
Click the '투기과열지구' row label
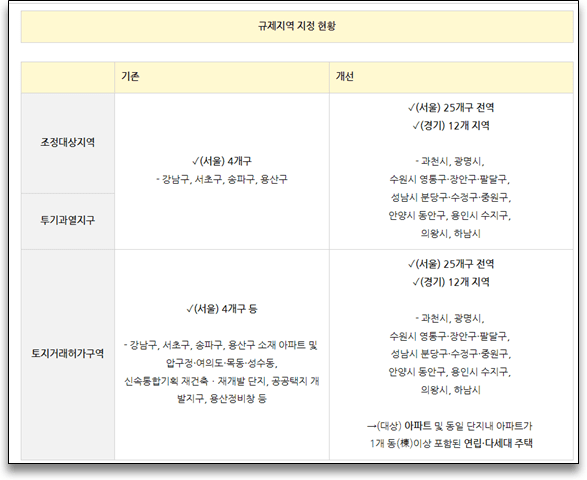tap(68, 220)
